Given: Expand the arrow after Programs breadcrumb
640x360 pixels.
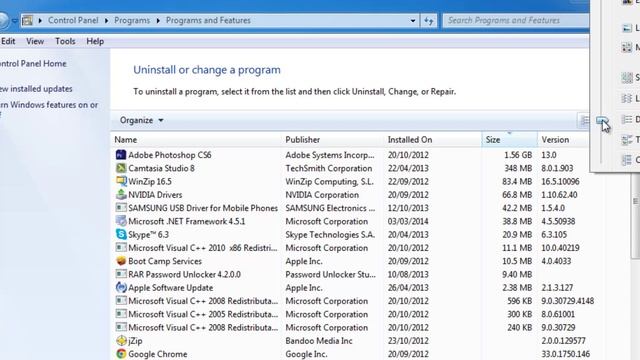Looking at the screenshot, I should pos(158,20).
